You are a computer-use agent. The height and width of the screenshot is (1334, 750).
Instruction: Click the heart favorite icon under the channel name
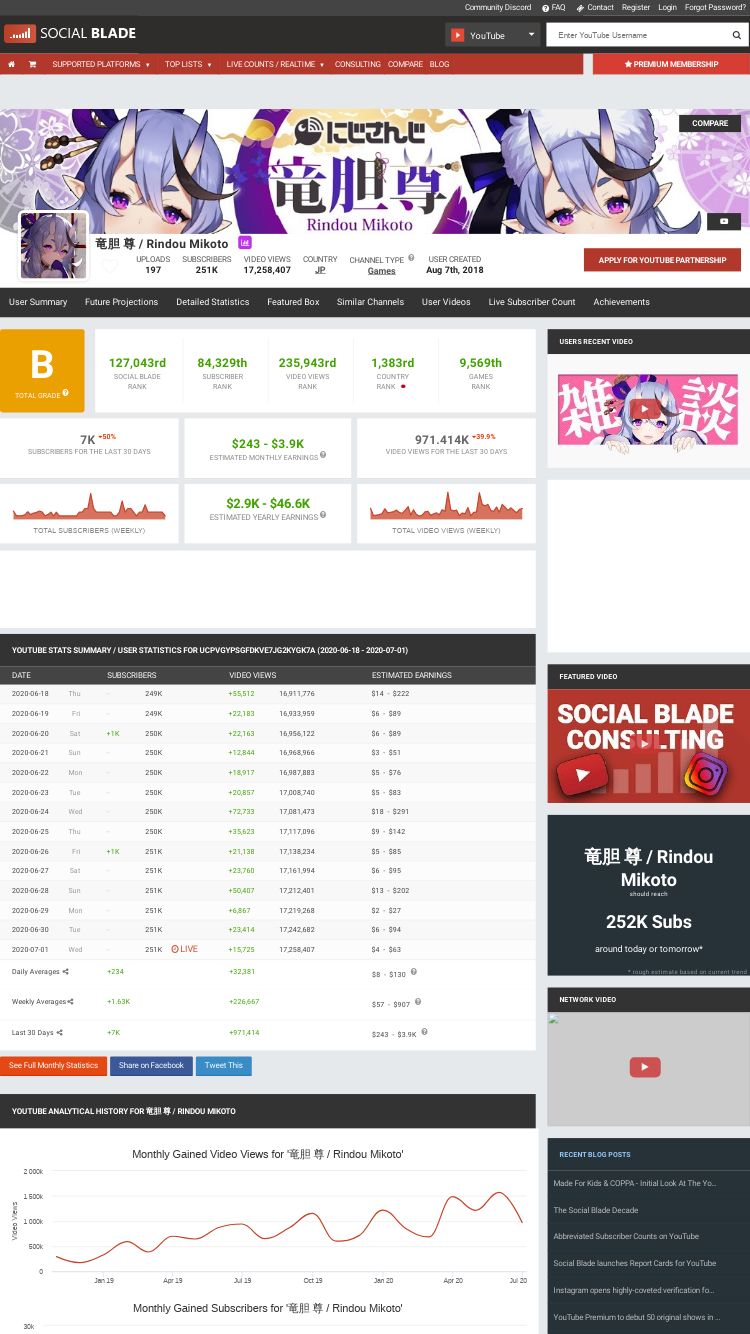pos(110,267)
